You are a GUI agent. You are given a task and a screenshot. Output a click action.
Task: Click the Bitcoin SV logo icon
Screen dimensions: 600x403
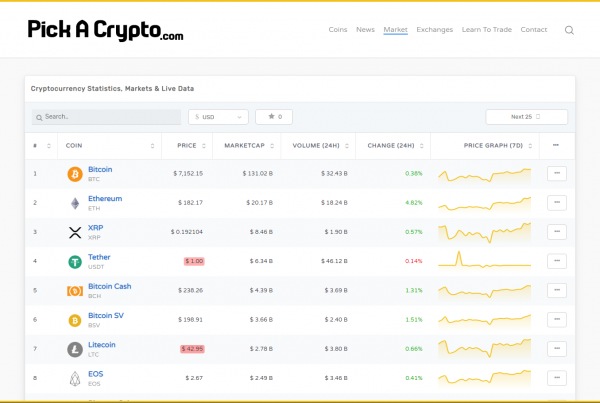(75, 320)
